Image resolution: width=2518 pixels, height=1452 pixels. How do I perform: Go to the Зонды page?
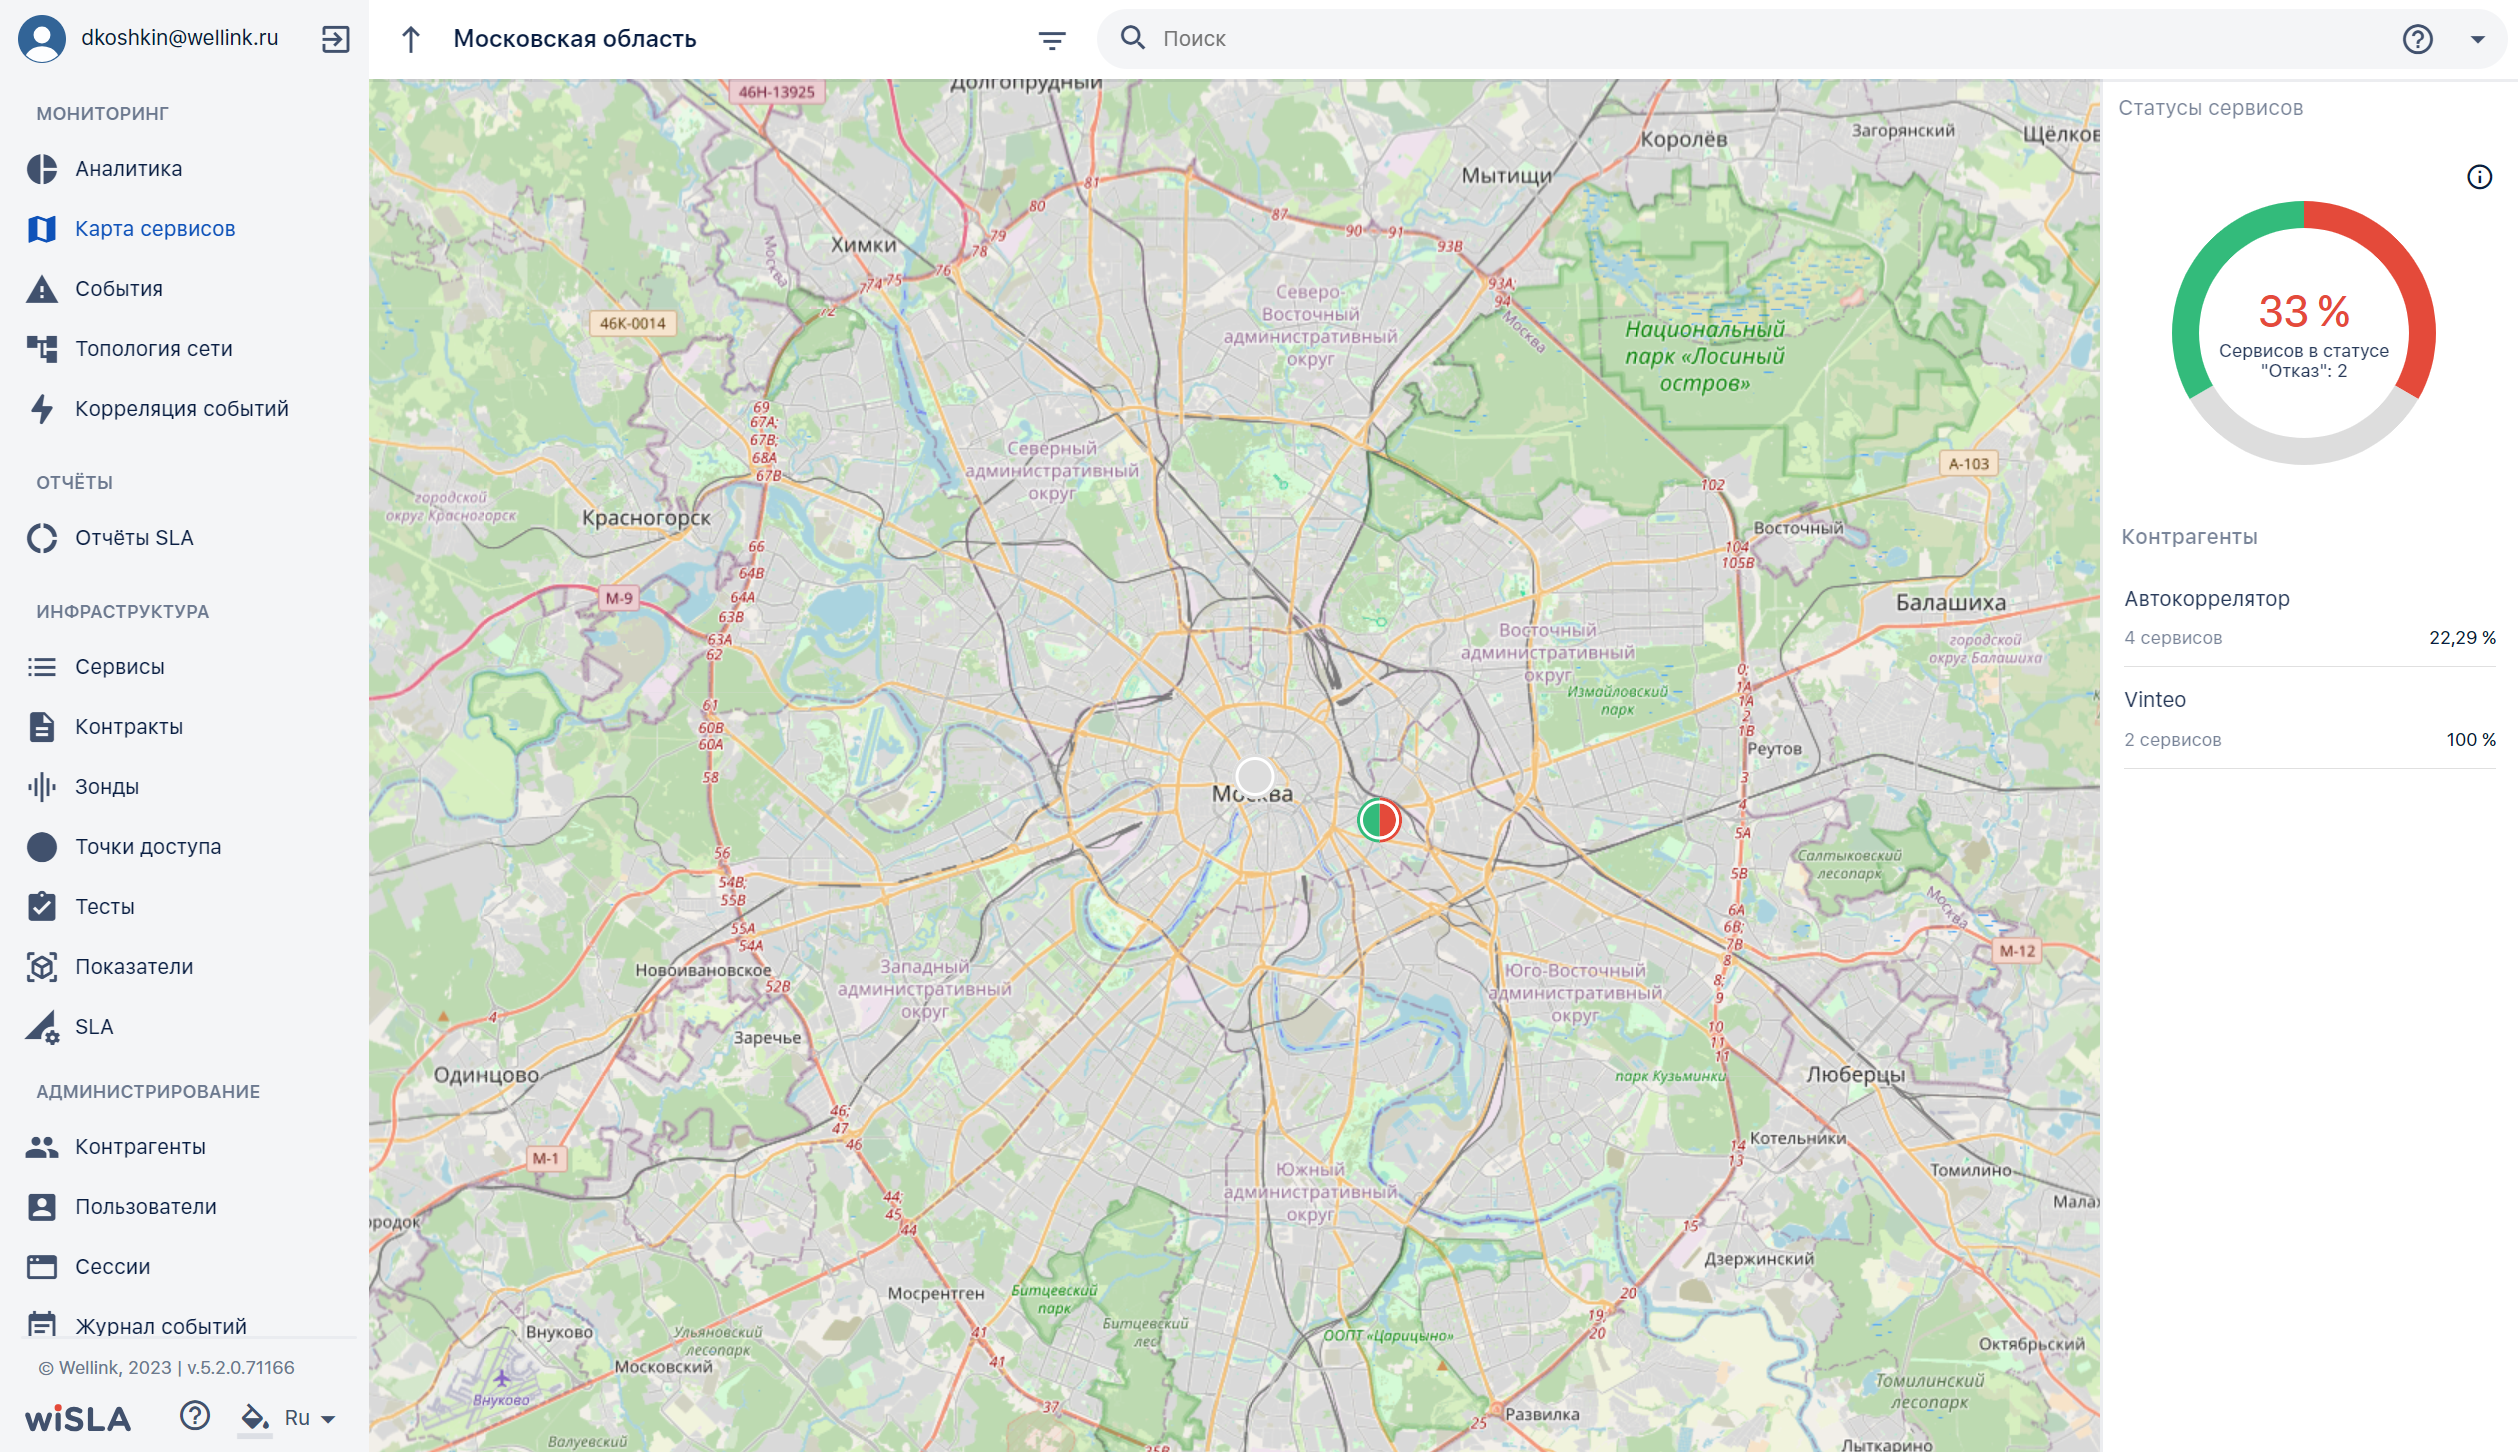tap(107, 787)
